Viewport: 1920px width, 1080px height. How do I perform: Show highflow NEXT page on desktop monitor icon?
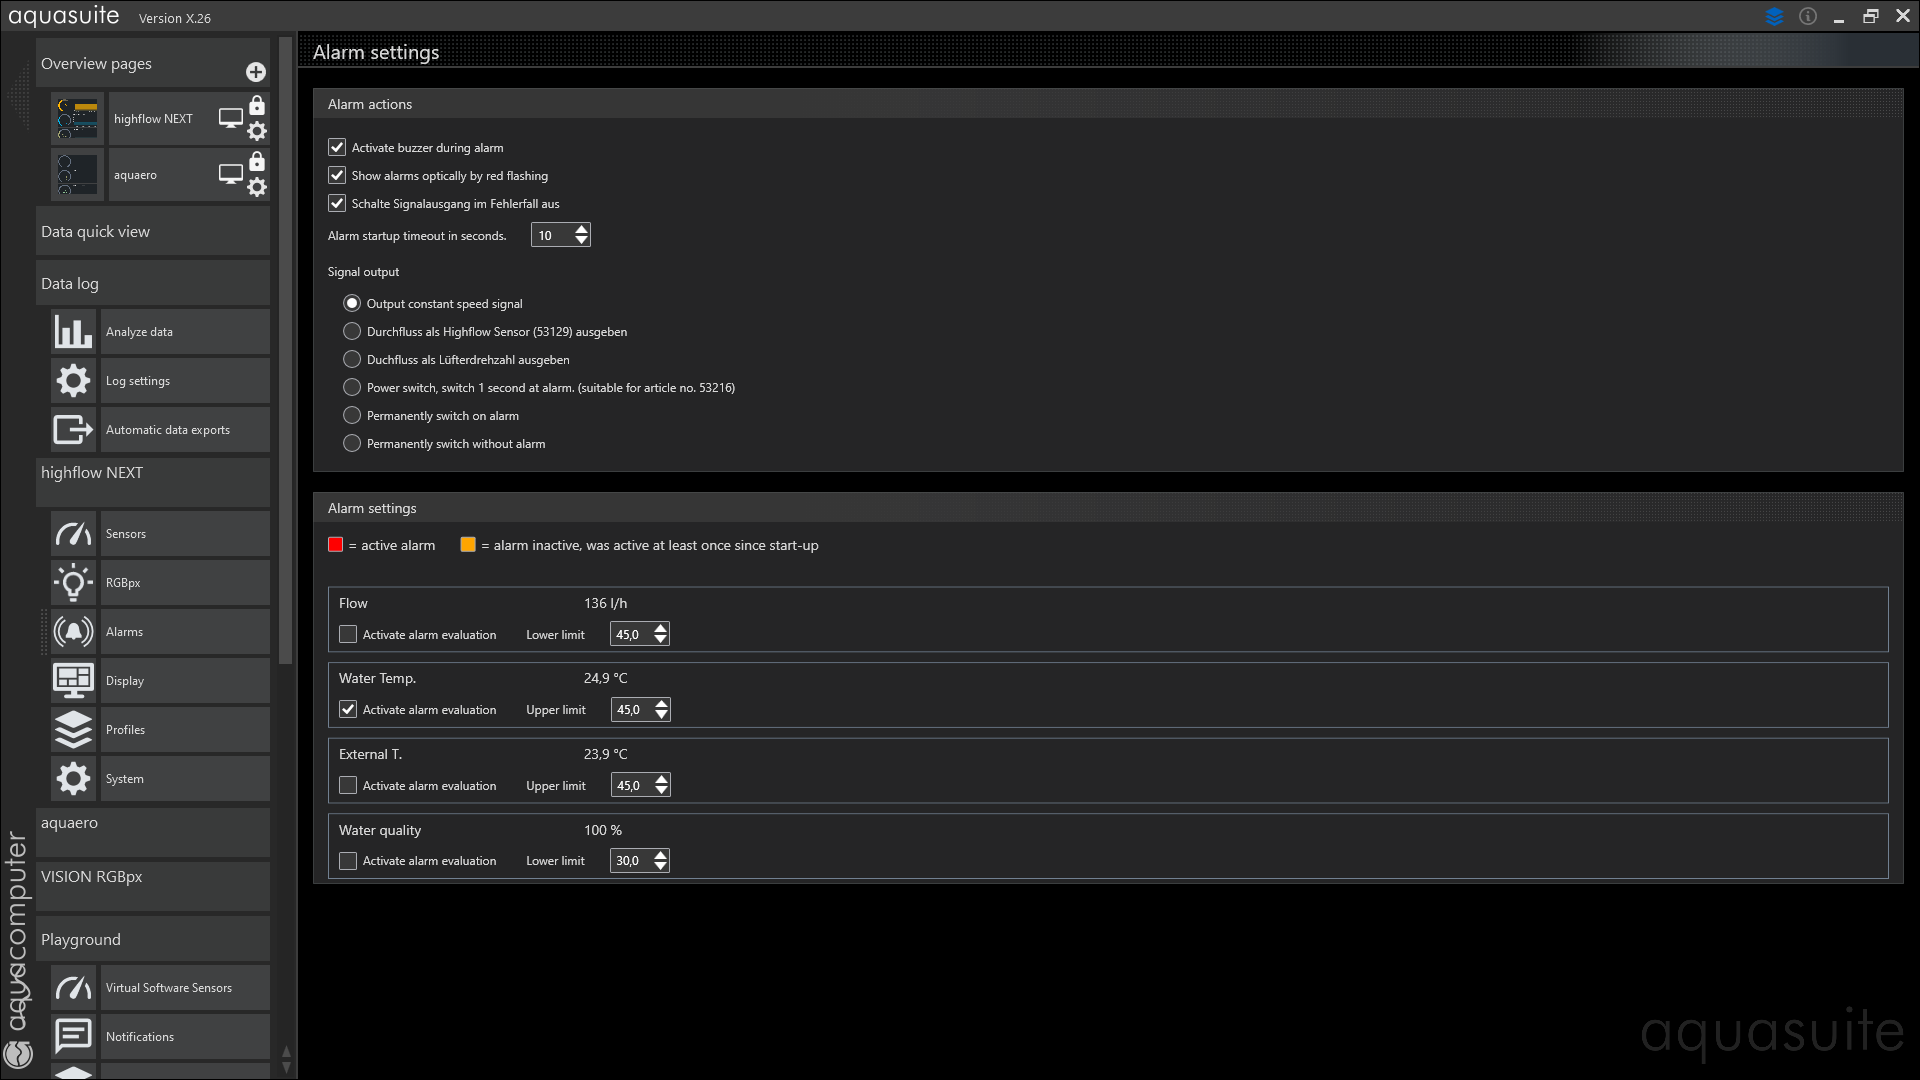click(231, 118)
